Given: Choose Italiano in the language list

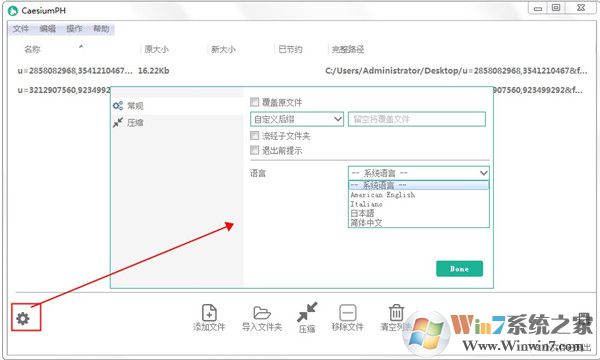Looking at the screenshot, I should click(419, 204).
